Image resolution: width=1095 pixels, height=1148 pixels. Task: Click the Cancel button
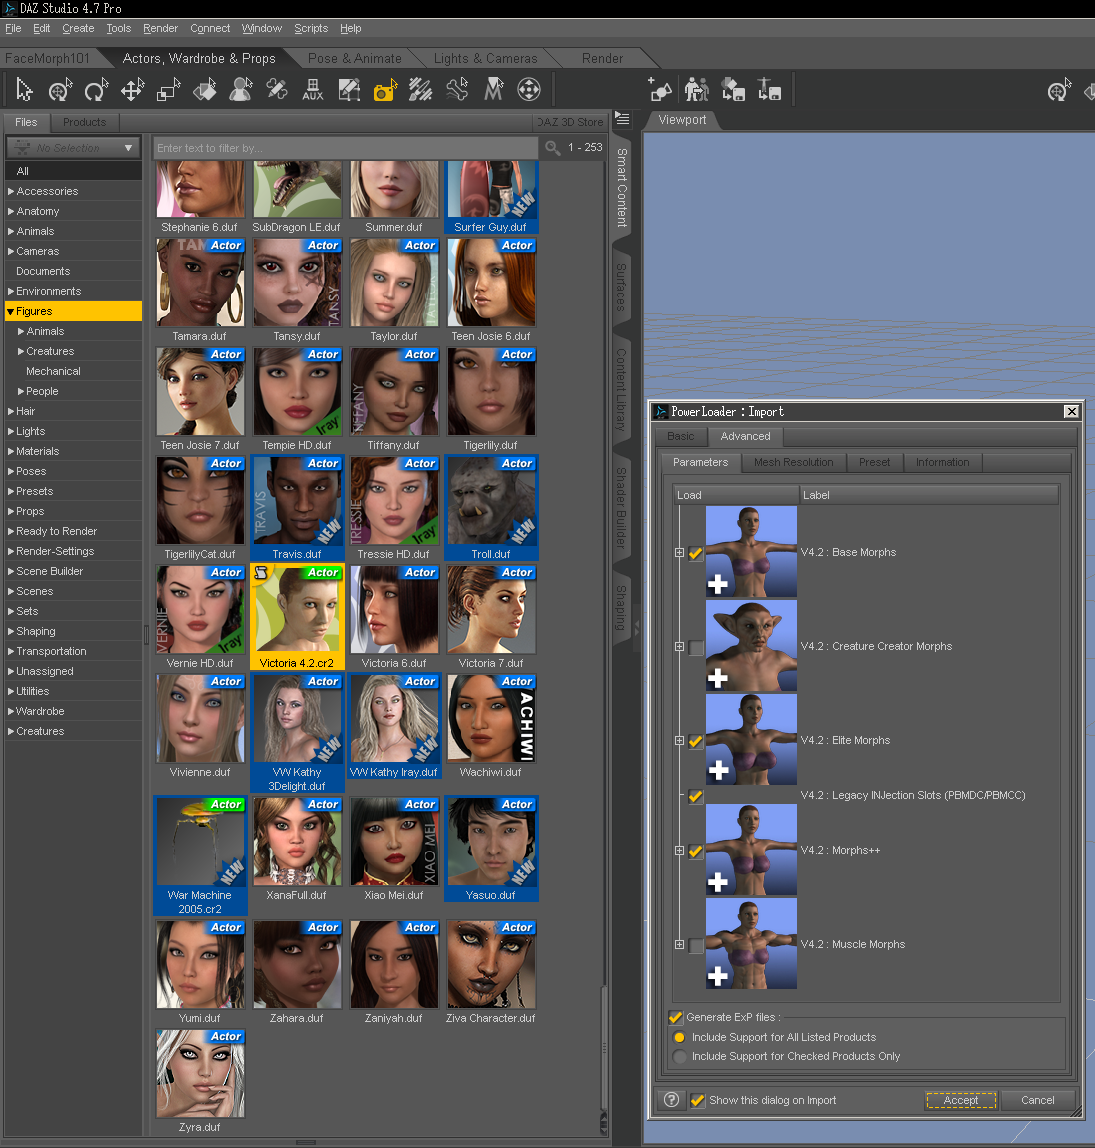1037,1100
